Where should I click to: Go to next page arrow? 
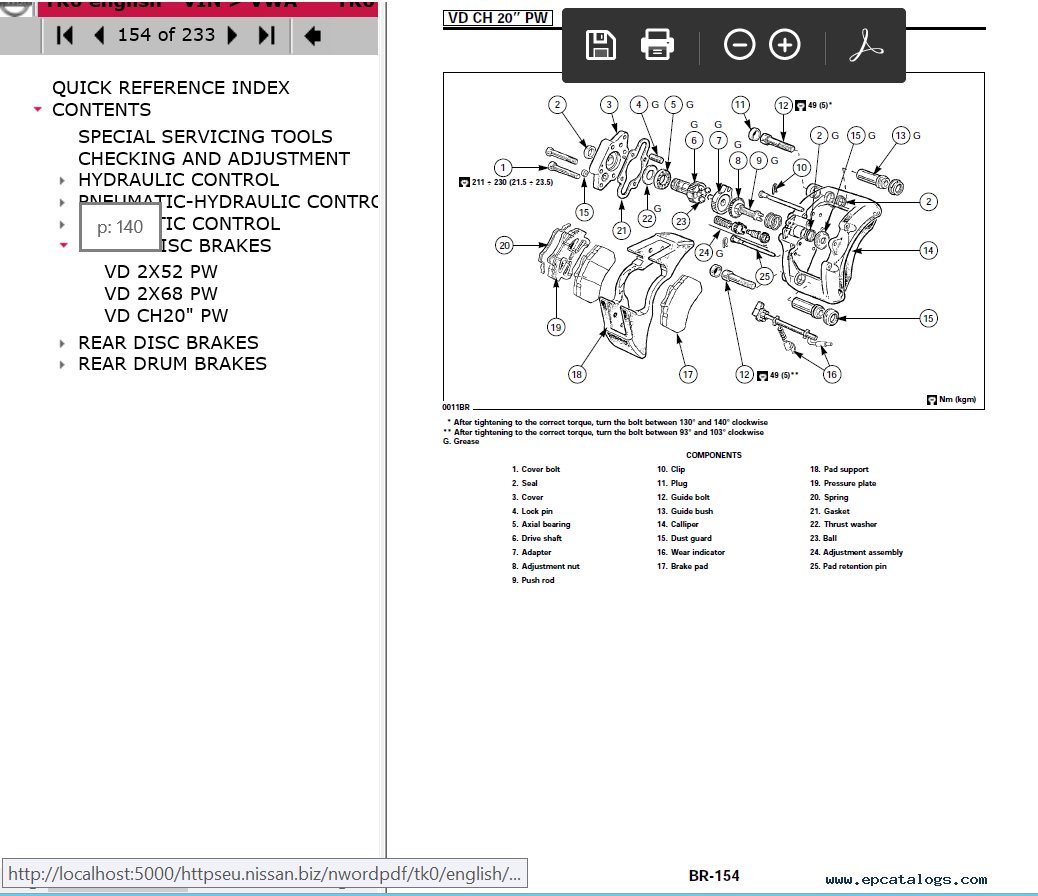232,35
